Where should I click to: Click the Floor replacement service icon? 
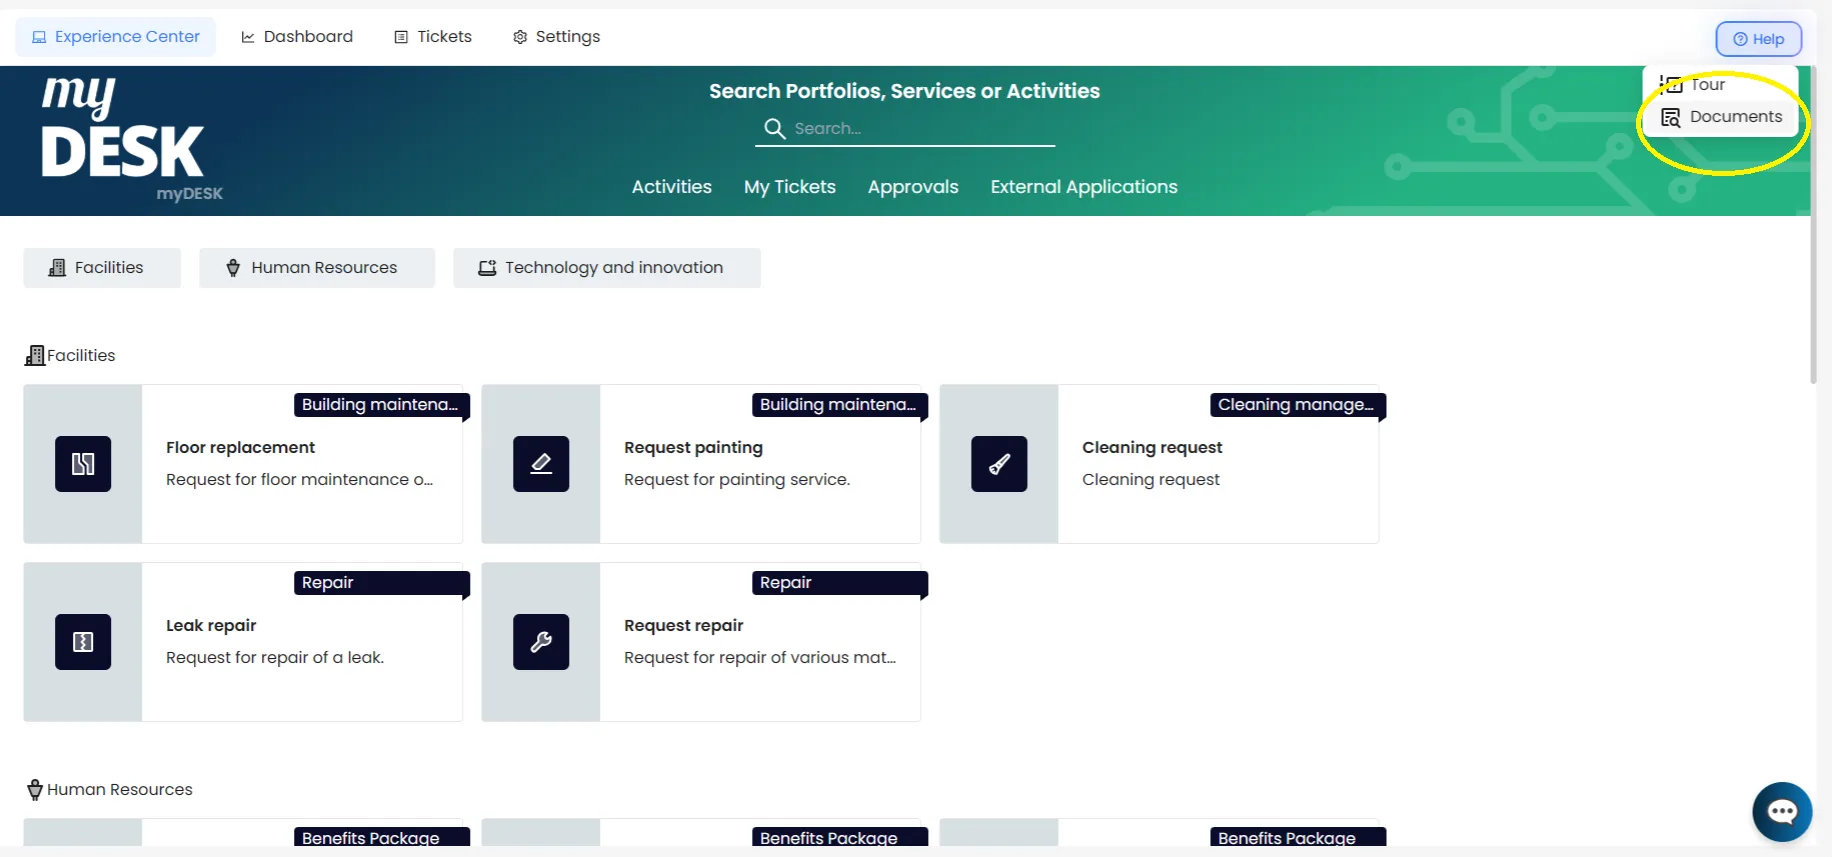83,464
